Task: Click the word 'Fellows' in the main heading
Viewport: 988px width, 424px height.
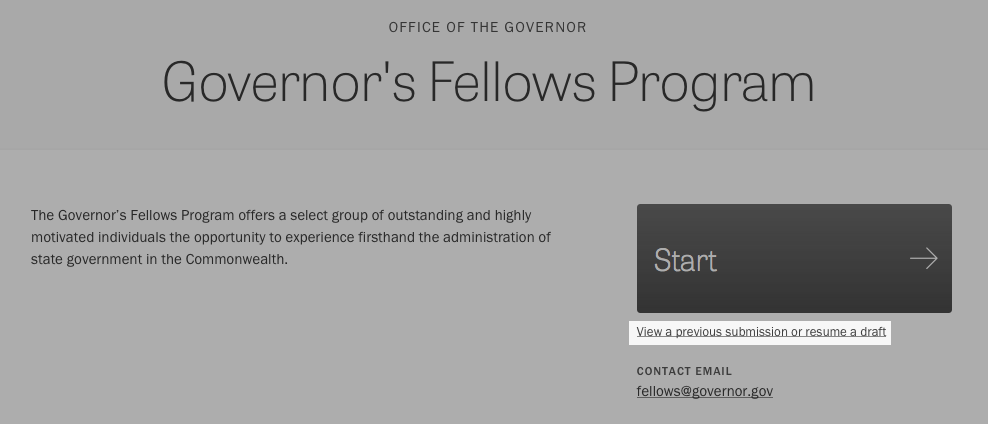Action: (512, 82)
